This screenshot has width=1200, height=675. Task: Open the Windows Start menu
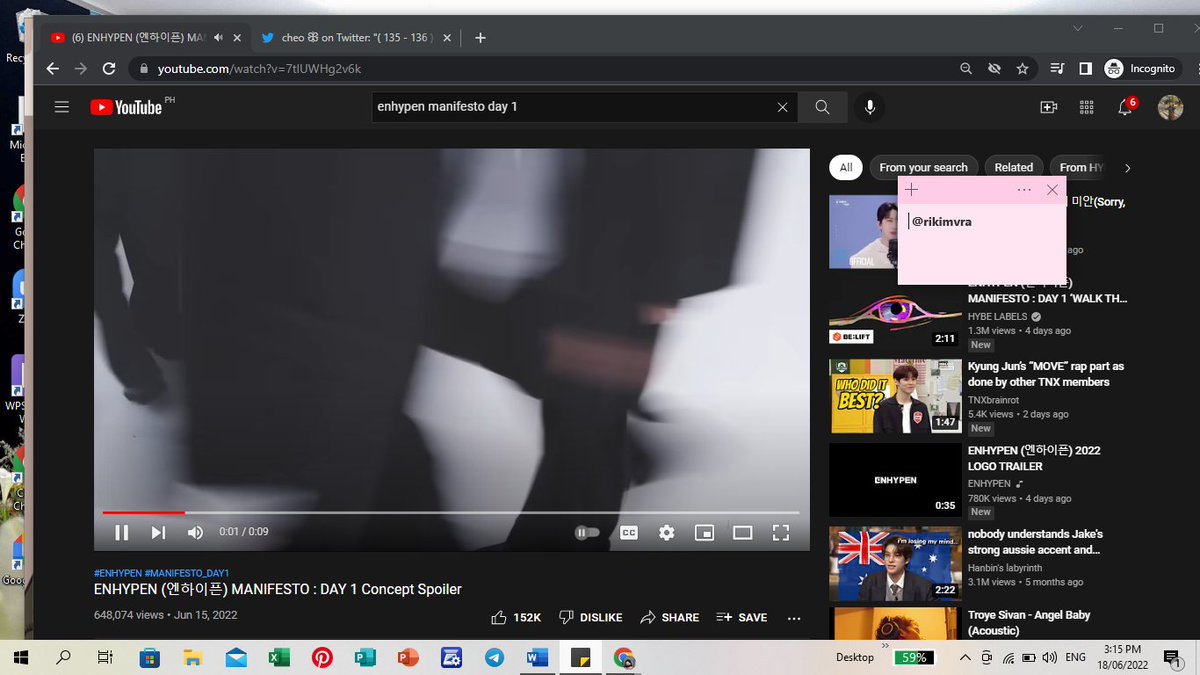click(22, 658)
